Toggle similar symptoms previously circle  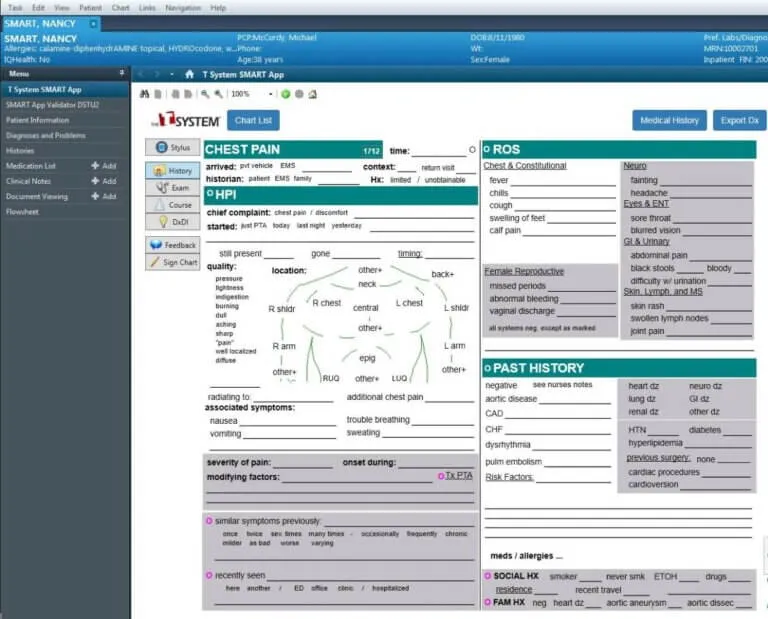pos(209,521)
